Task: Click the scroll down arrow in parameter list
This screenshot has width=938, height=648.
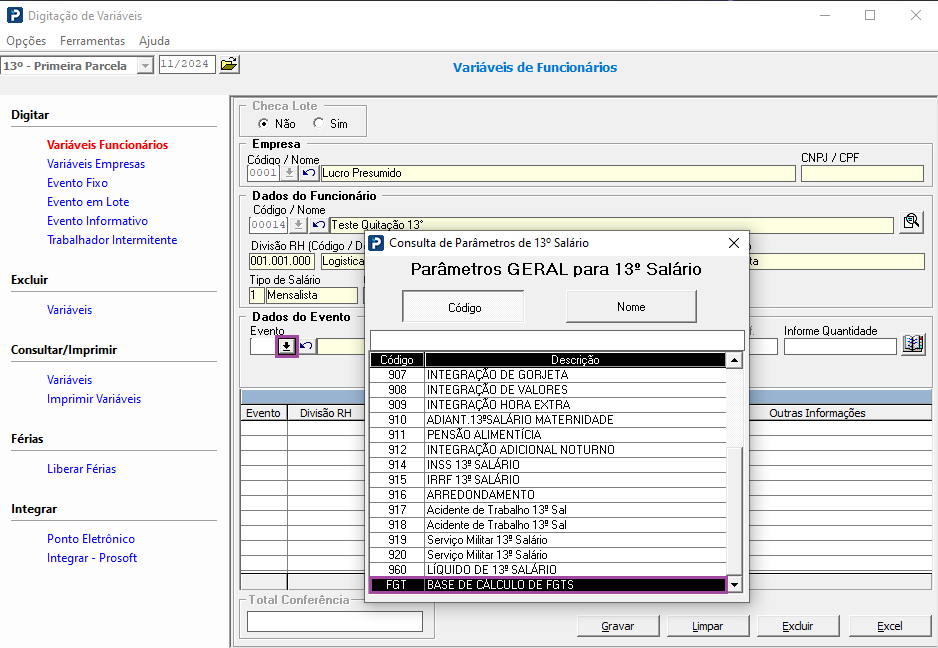Action: 734,585
